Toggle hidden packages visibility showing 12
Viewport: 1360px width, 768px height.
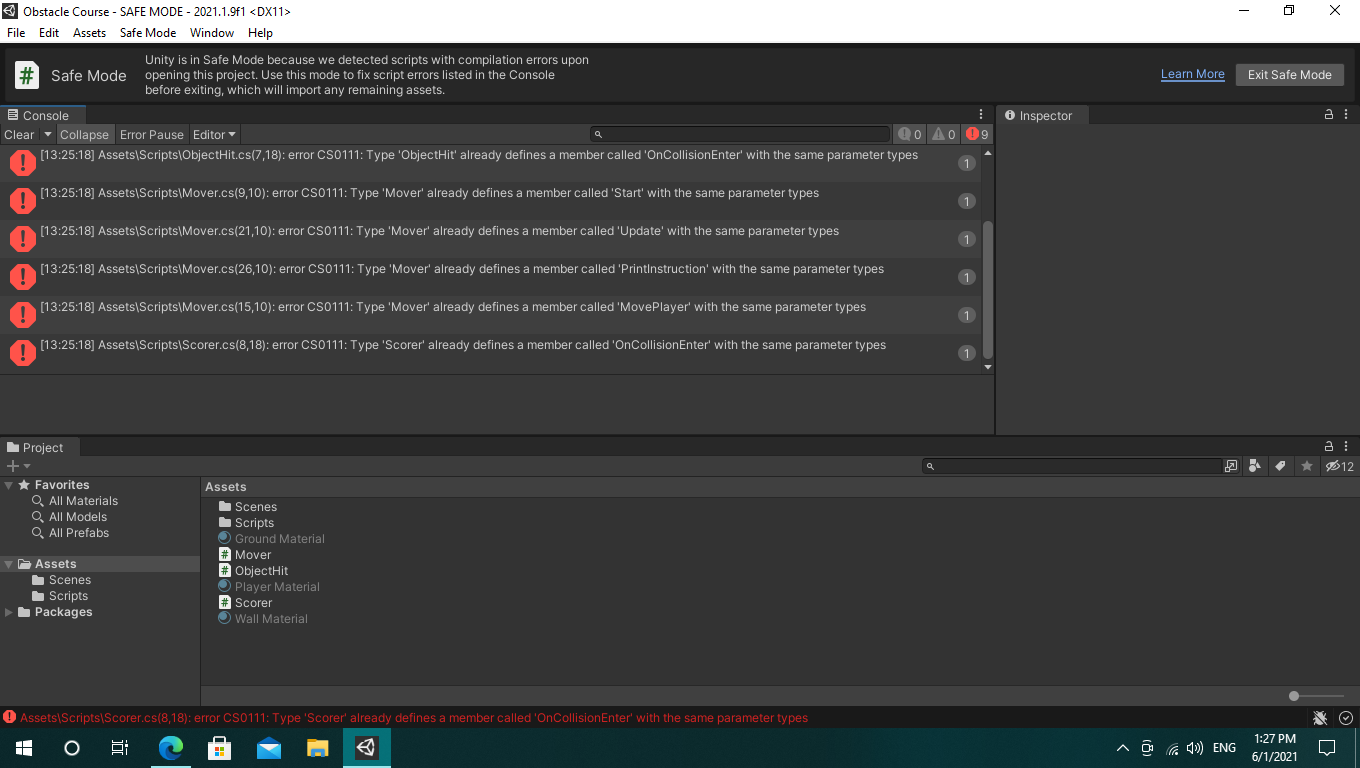click(x=1339, y=466)
